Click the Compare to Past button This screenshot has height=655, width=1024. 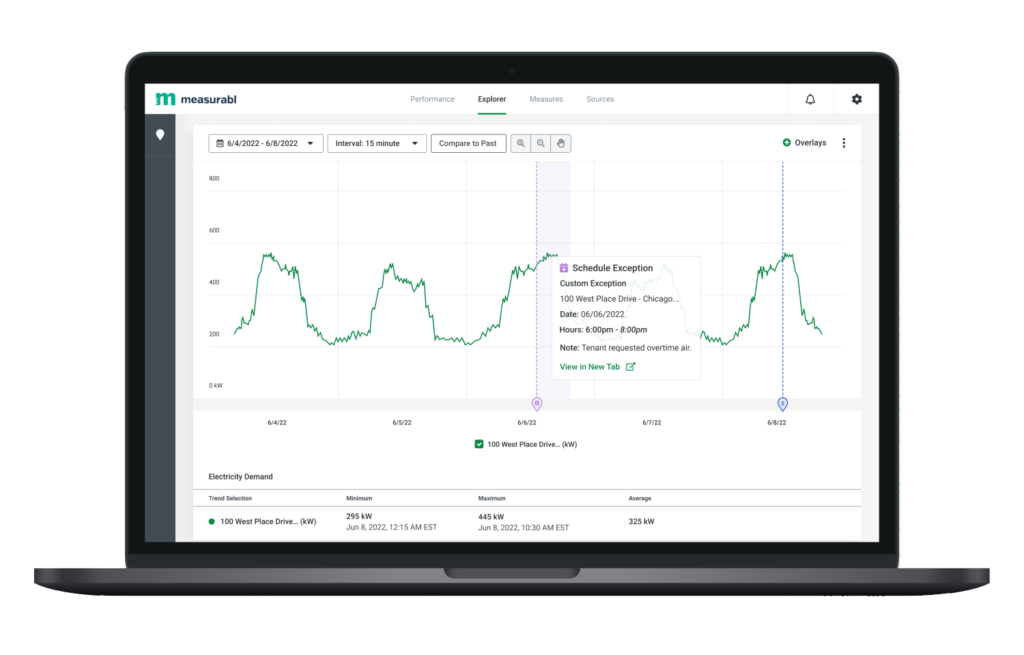point(468,143)
